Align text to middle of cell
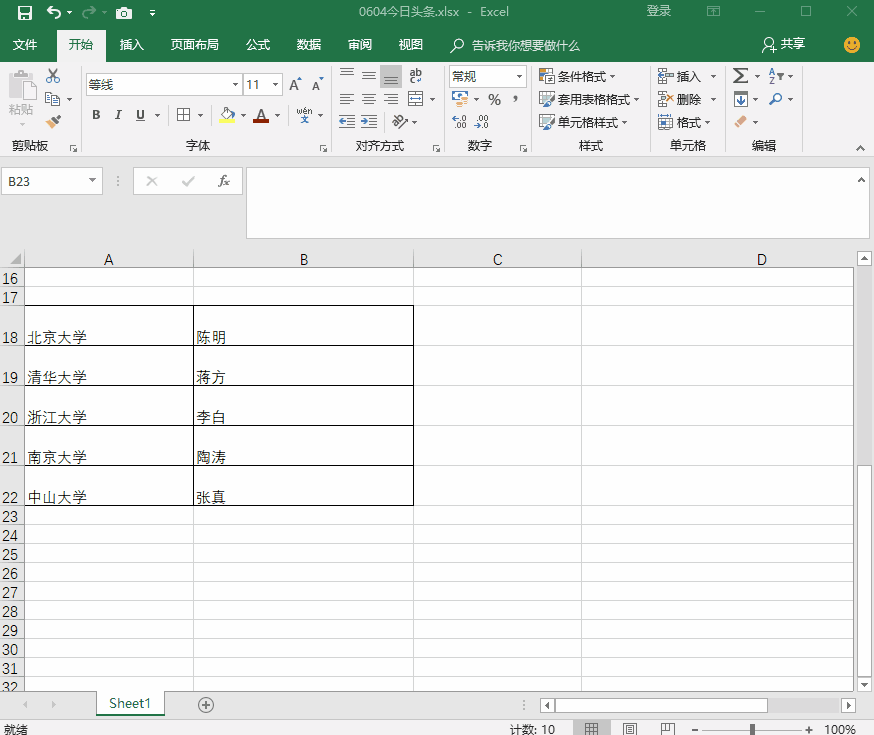 368,75
